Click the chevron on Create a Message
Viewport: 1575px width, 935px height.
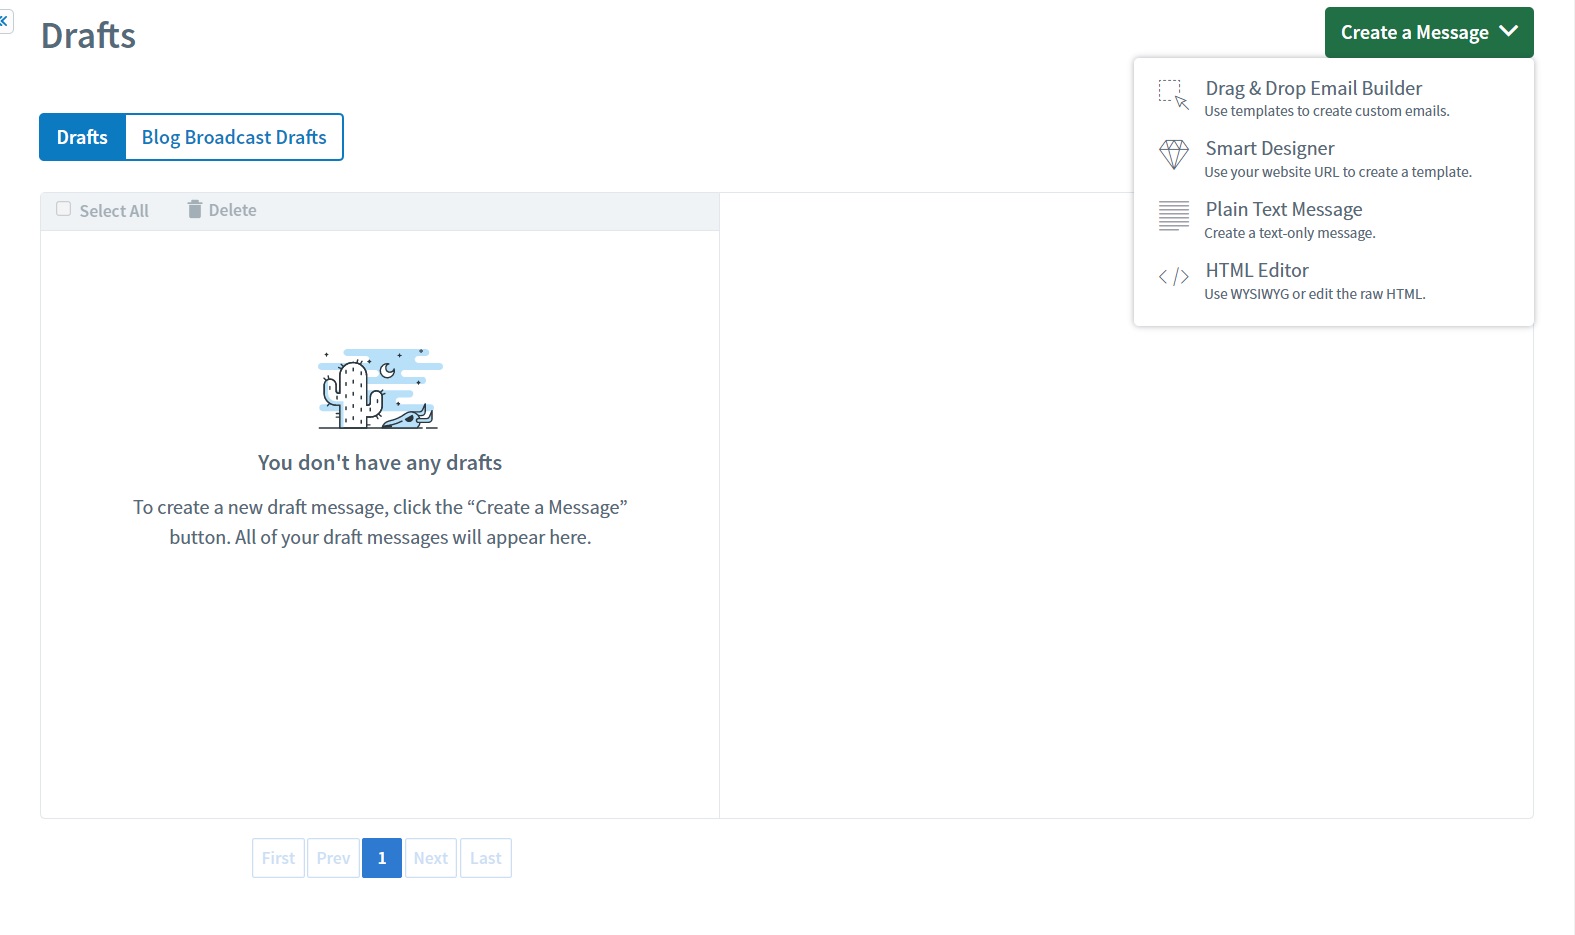pos(1509,32)
